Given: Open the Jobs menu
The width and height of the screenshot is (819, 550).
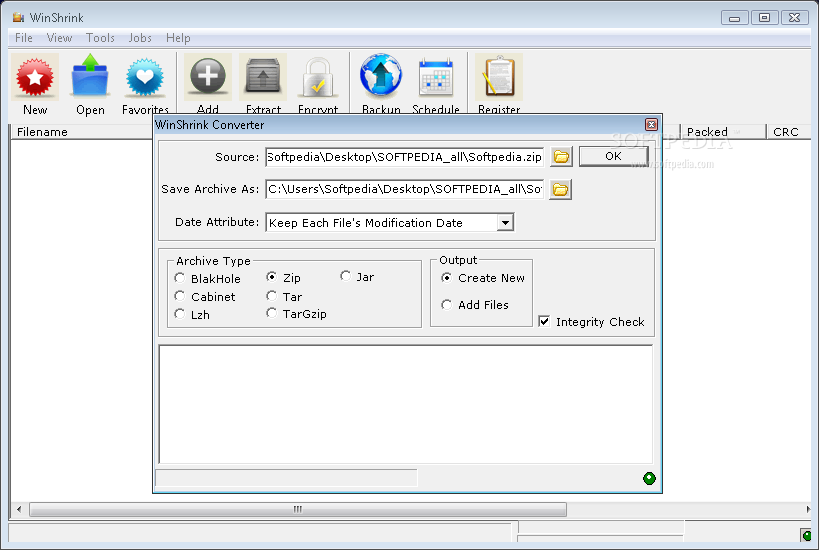Looking at the screenshot, I should point(140,38).
